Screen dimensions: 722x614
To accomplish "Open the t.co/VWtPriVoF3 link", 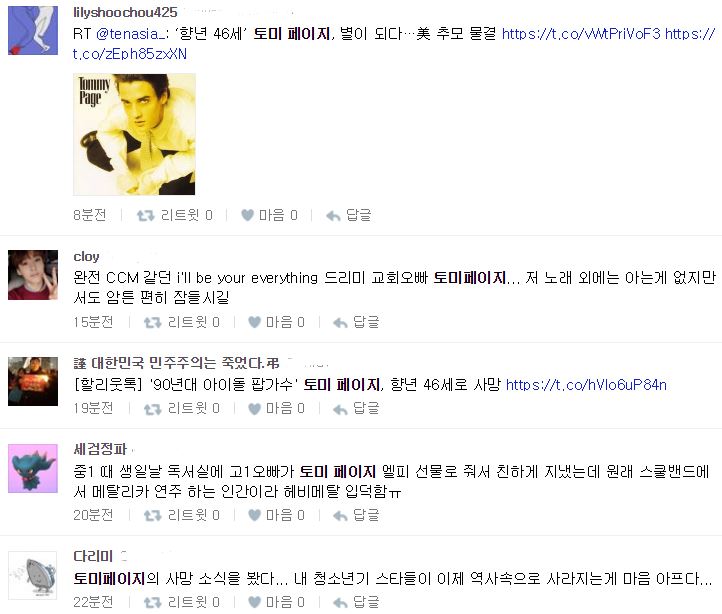I will point(581,34).
